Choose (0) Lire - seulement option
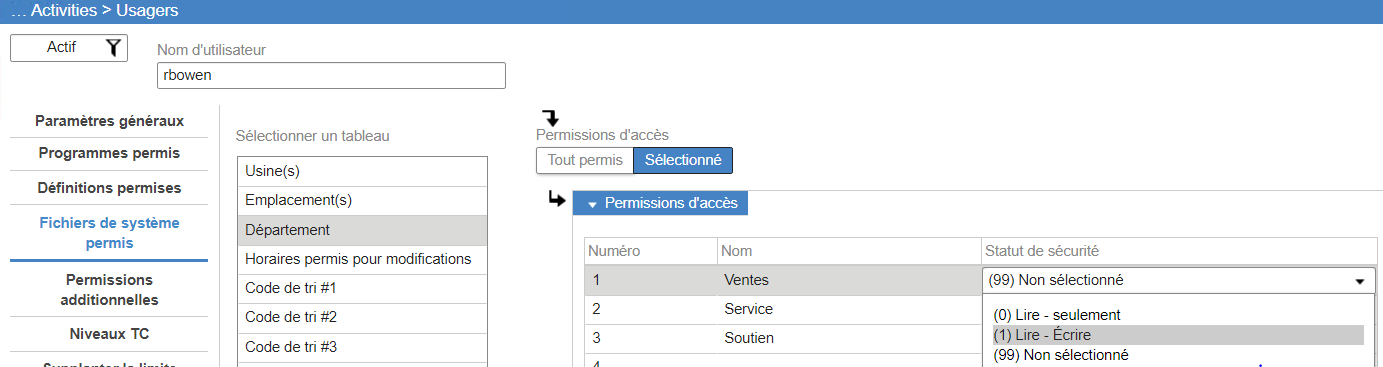This screenshot has height=367, width=1383. click(1057, 315)
